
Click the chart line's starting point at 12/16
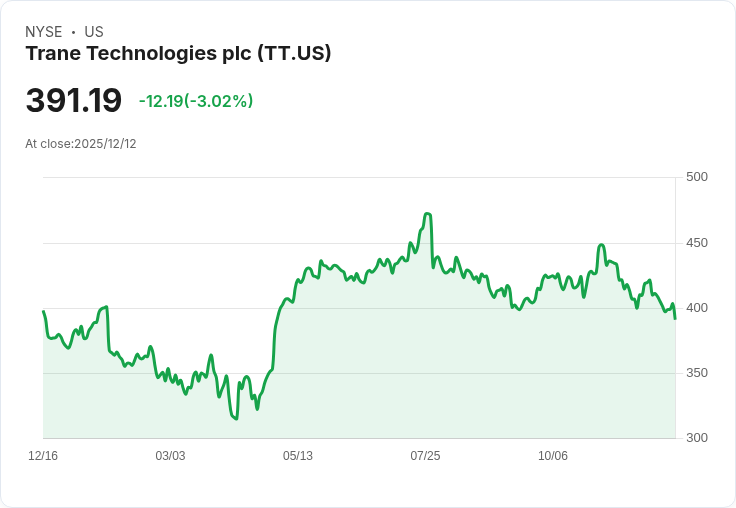click(44, 311)
